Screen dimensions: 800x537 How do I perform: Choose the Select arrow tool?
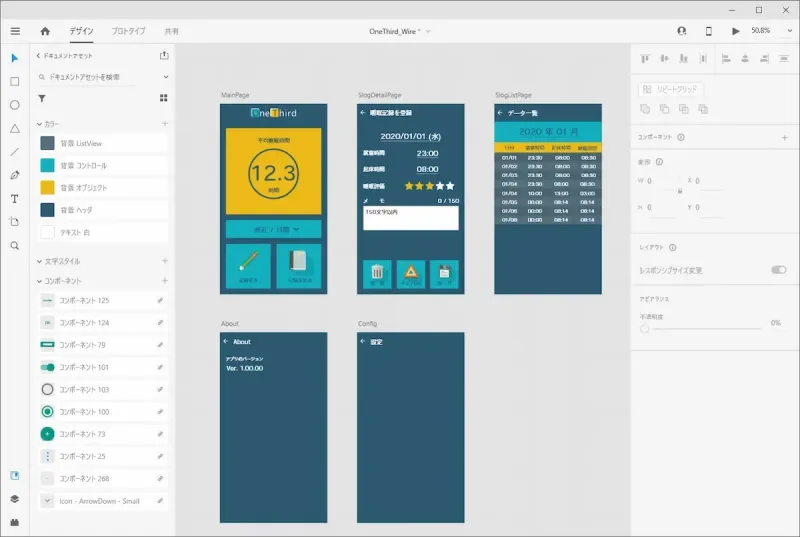tap(14, 58)
